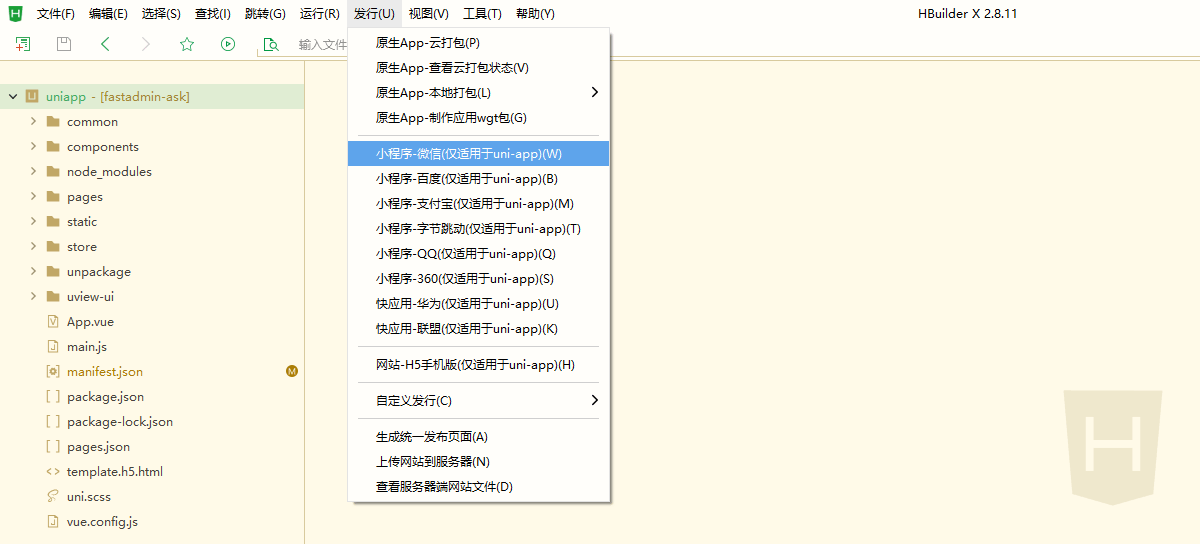The width and height of the screenshot is (1200, 544).
Task: Choose 查看服务器端网站文件(D)
Action: coord(478,487)
